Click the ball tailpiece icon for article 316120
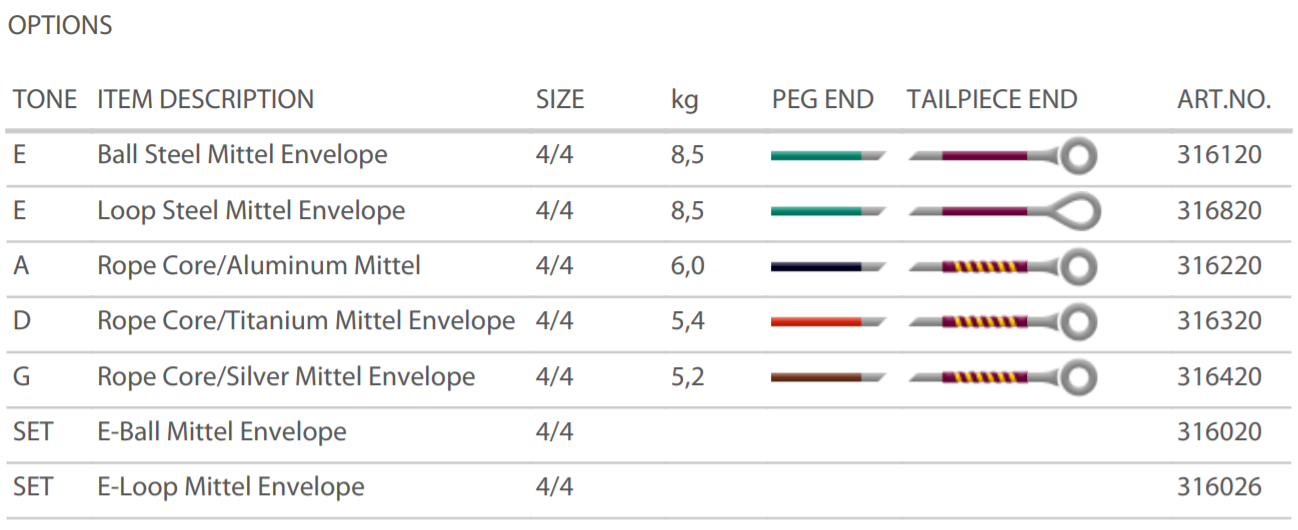This screenshot has width=1298, height=530. pyautogui.click(x=1002, y=156)
